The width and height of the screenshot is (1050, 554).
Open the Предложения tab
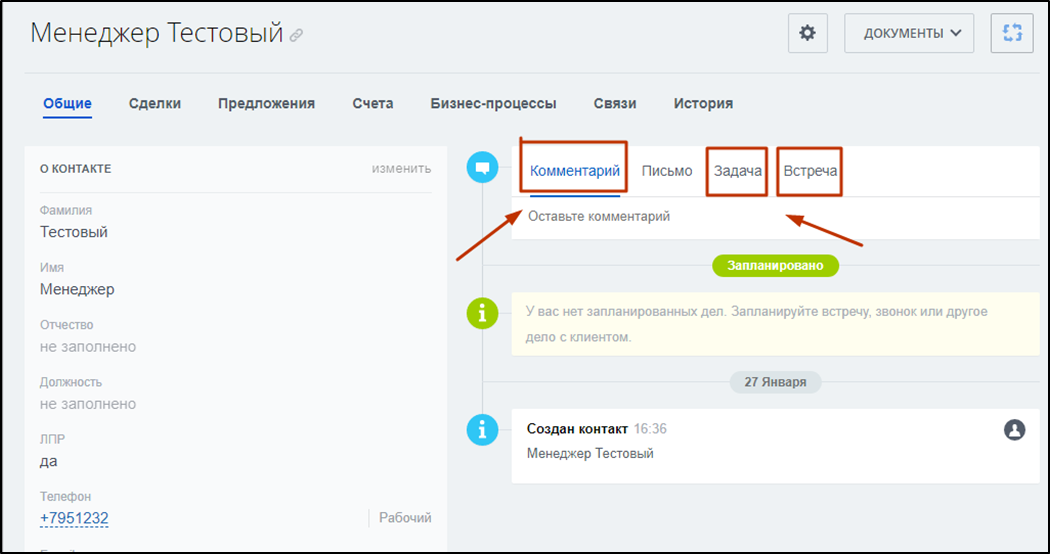tap(266, 103)
